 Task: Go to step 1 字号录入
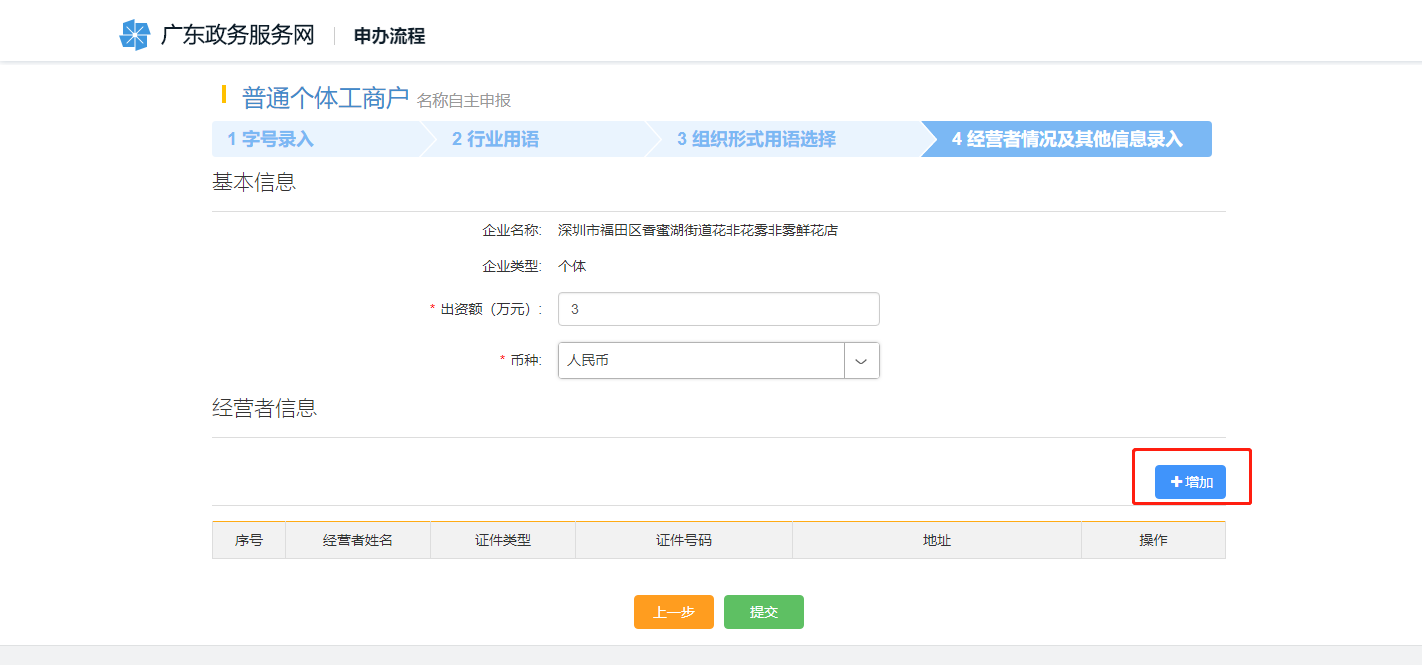pyautogui.click(x=271, y=139)
